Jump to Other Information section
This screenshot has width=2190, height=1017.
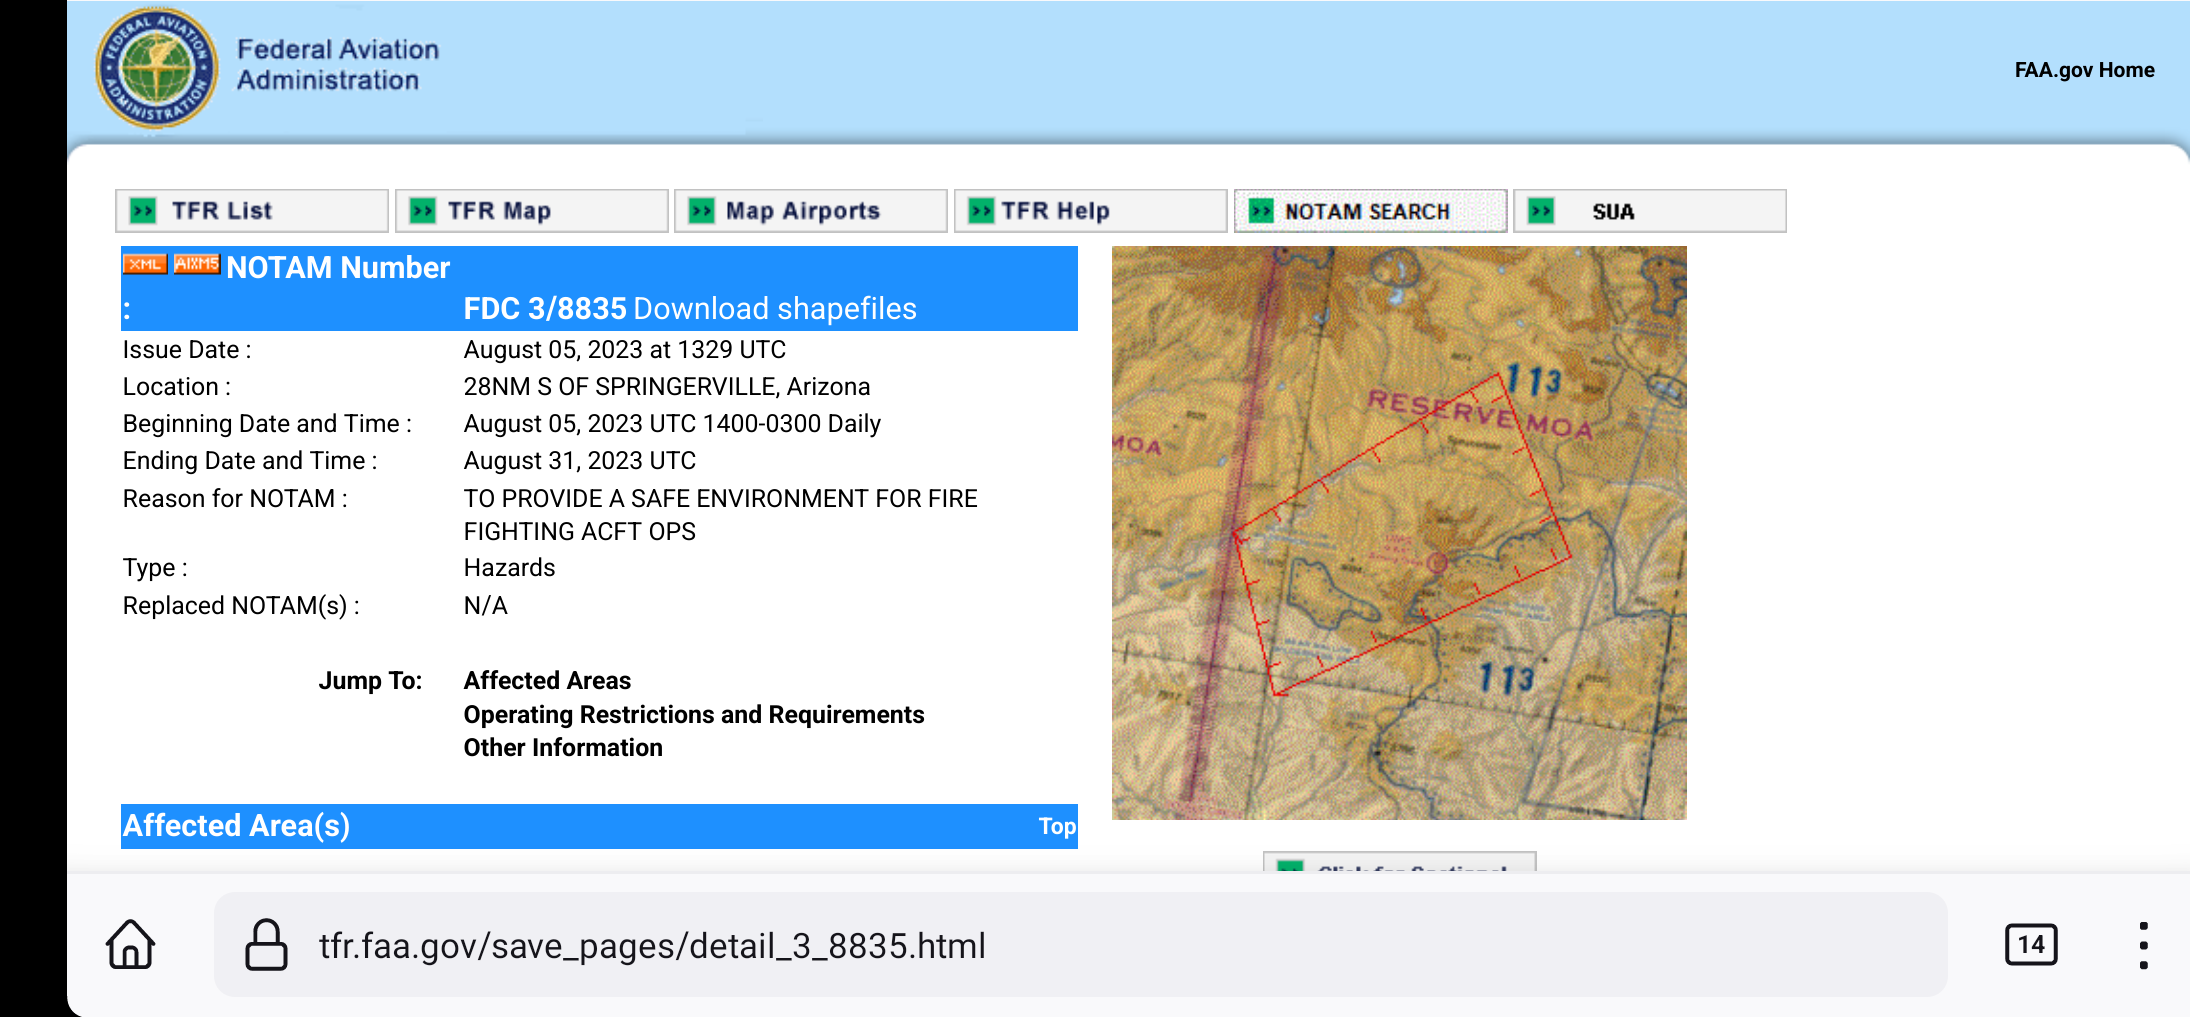pyautogui.click(x=563, y=748)
